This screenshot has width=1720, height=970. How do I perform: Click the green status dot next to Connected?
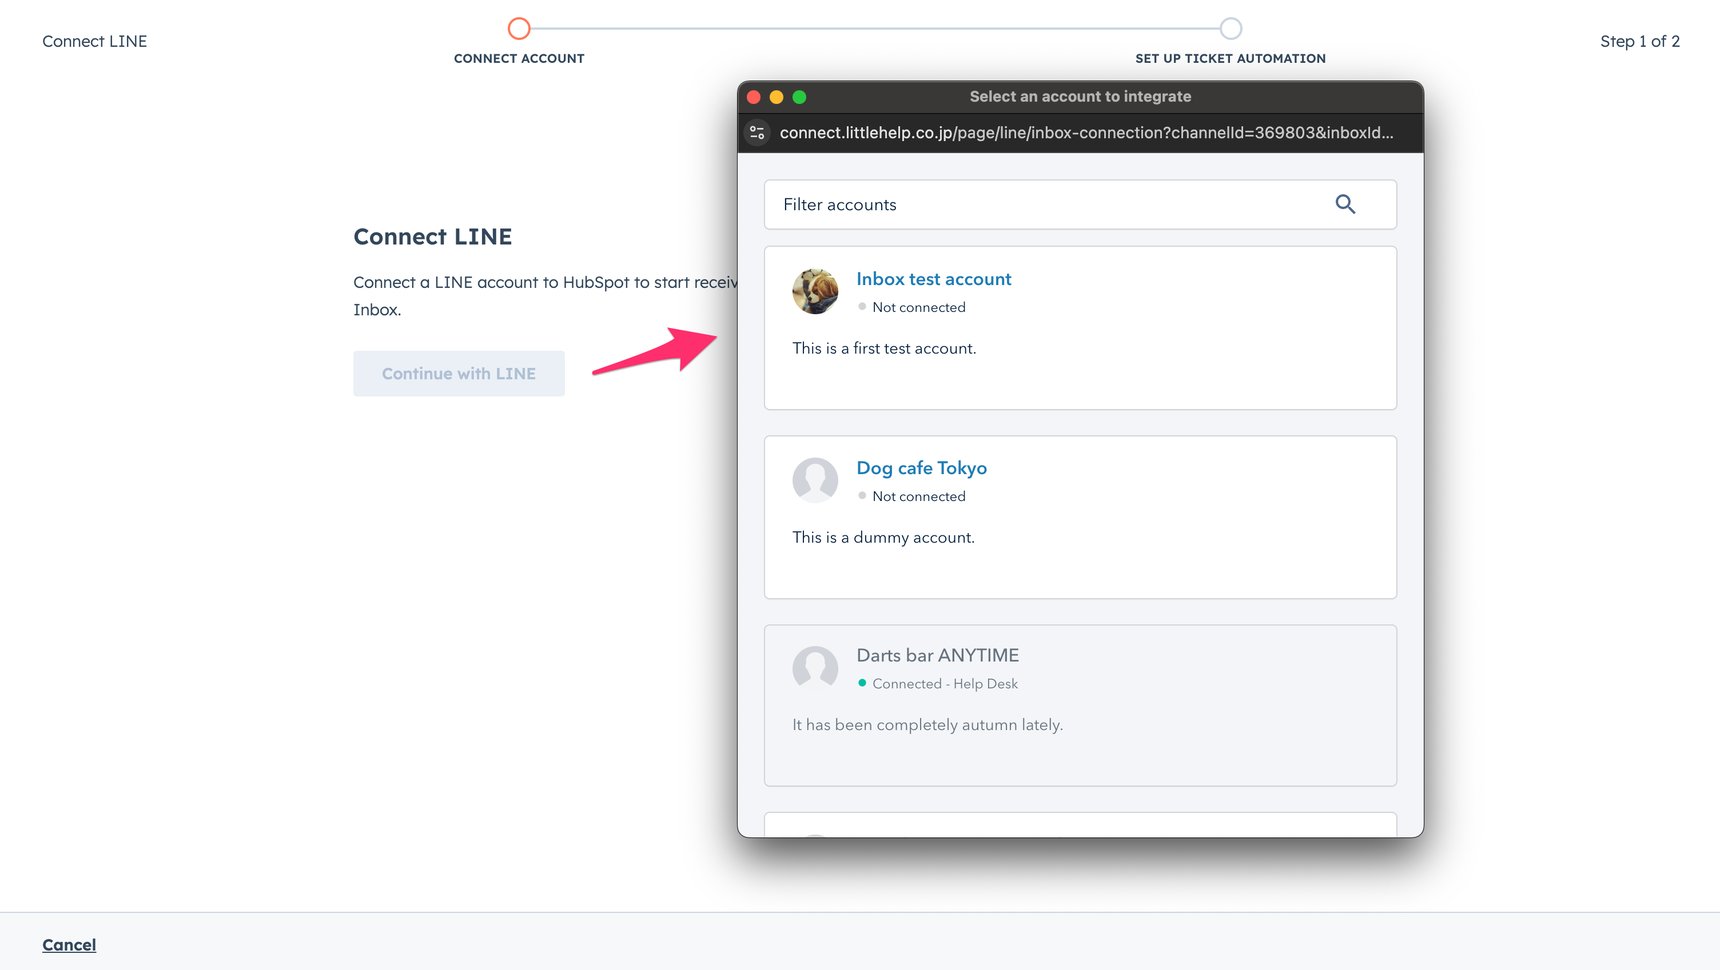pyautogui.click(x=861, y=683)
